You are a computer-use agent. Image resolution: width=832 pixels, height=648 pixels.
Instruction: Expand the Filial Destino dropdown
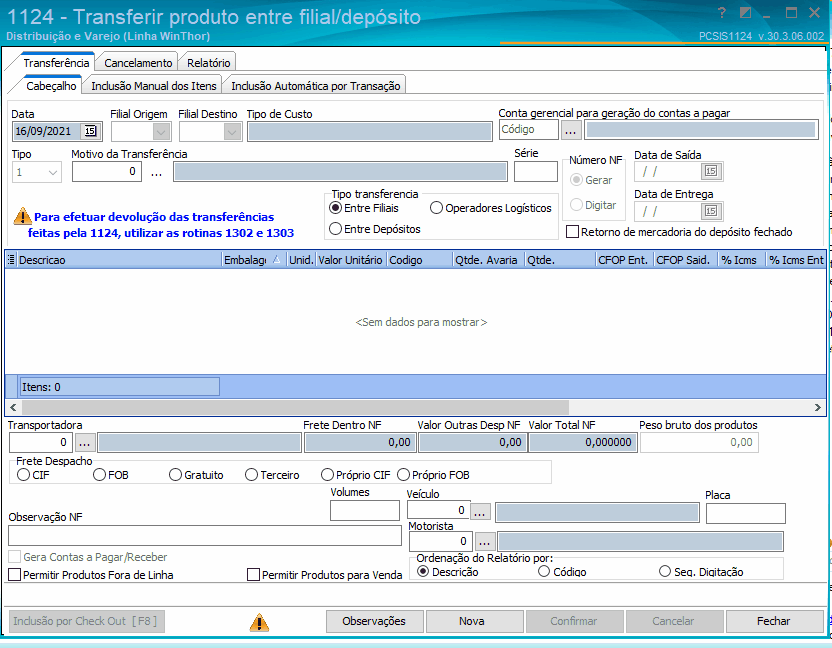point(232,131)
